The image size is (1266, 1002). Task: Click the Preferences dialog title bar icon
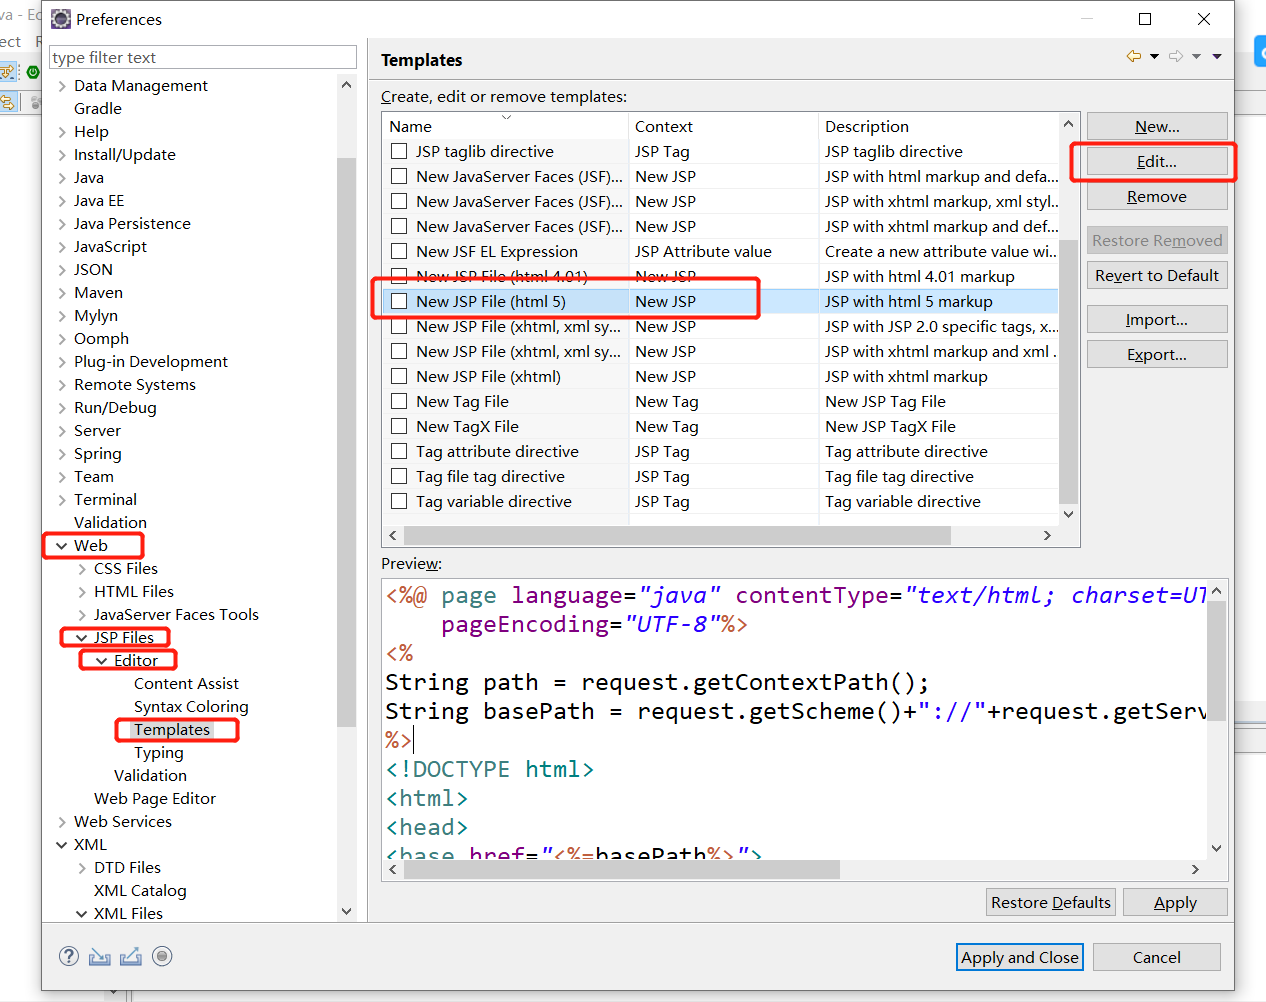click(x=60, y=19)
